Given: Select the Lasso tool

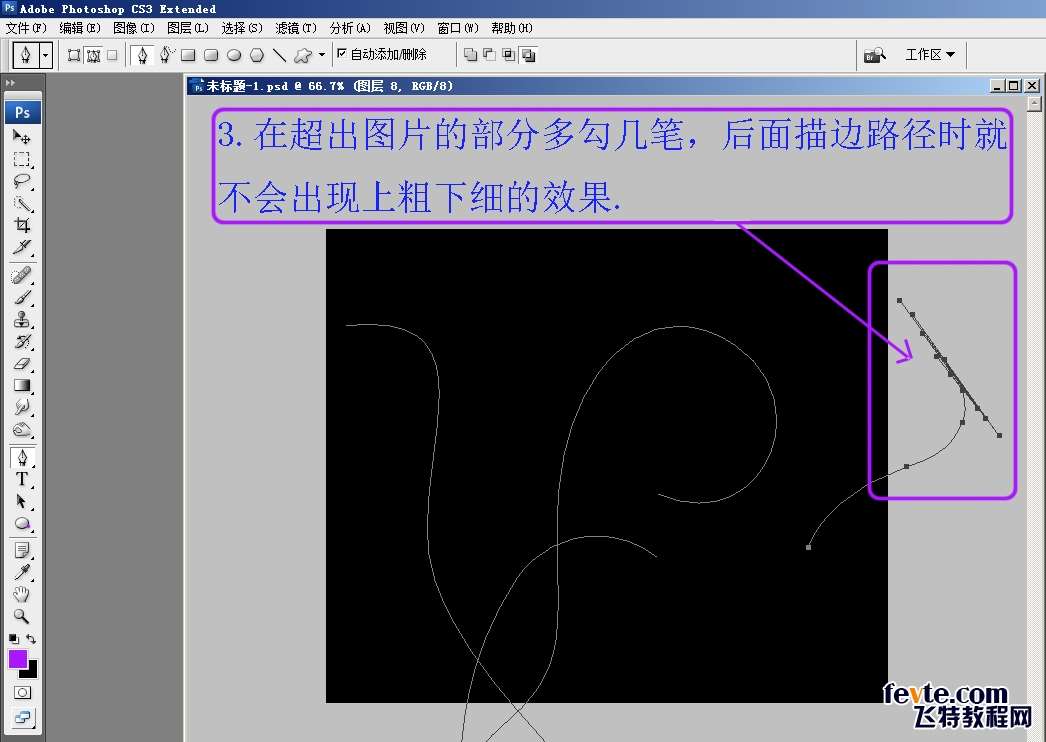Looking at the screenshot, I should pos(22,181).
